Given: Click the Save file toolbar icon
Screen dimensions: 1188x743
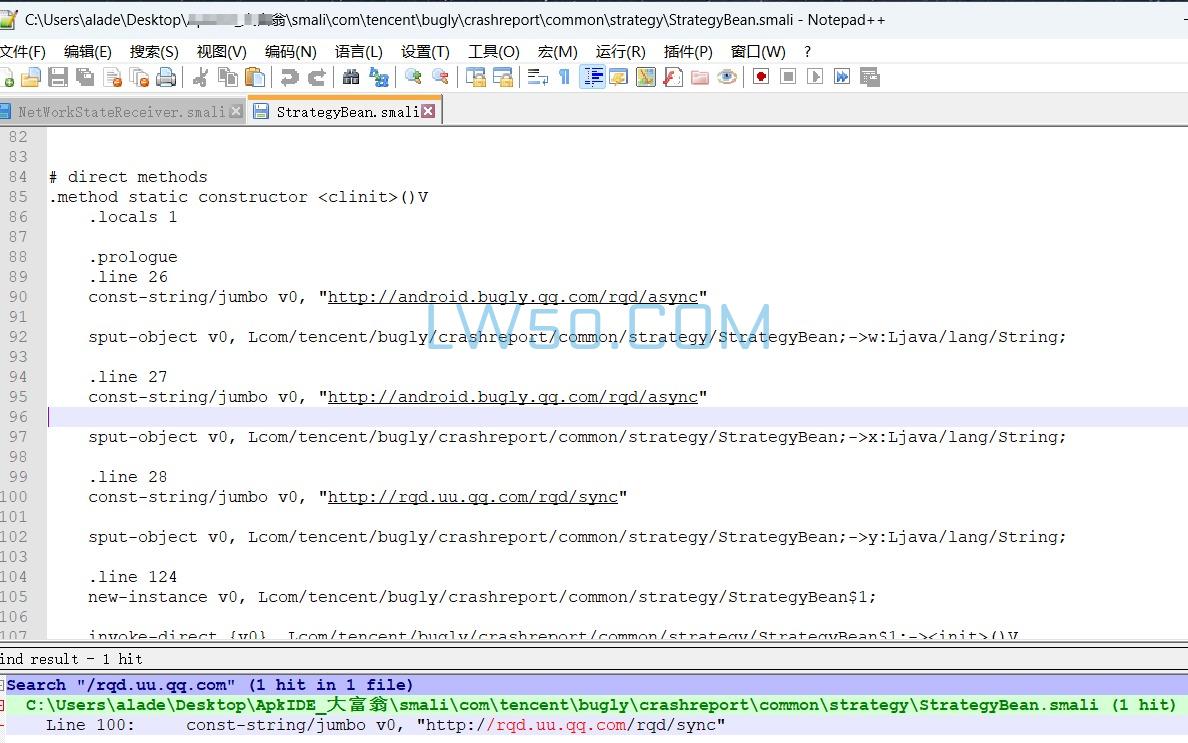Looking at the screenshot, I should tap(58, 77).
